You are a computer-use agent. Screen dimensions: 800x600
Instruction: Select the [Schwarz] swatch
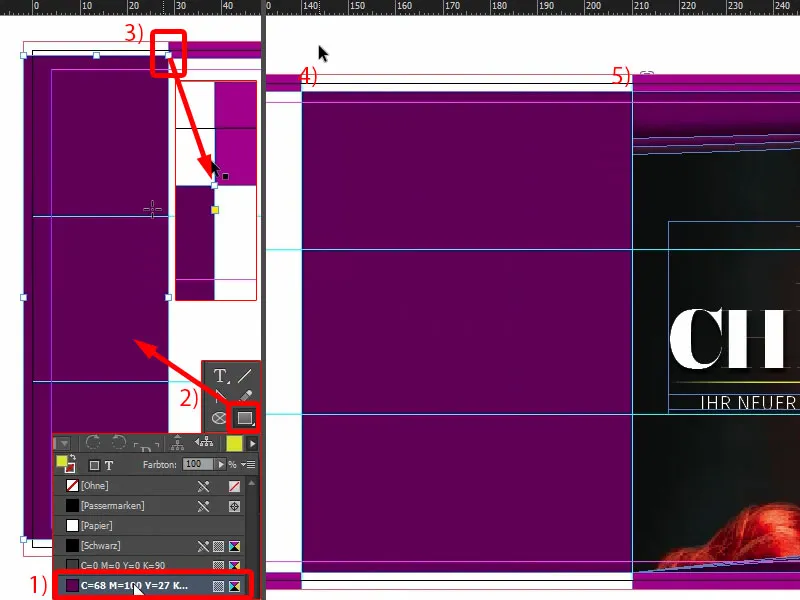pos(151,546)
